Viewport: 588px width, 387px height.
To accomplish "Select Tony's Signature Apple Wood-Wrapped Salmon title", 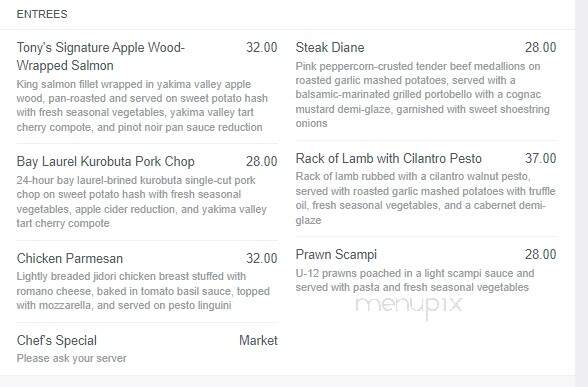I will point(100,57).
